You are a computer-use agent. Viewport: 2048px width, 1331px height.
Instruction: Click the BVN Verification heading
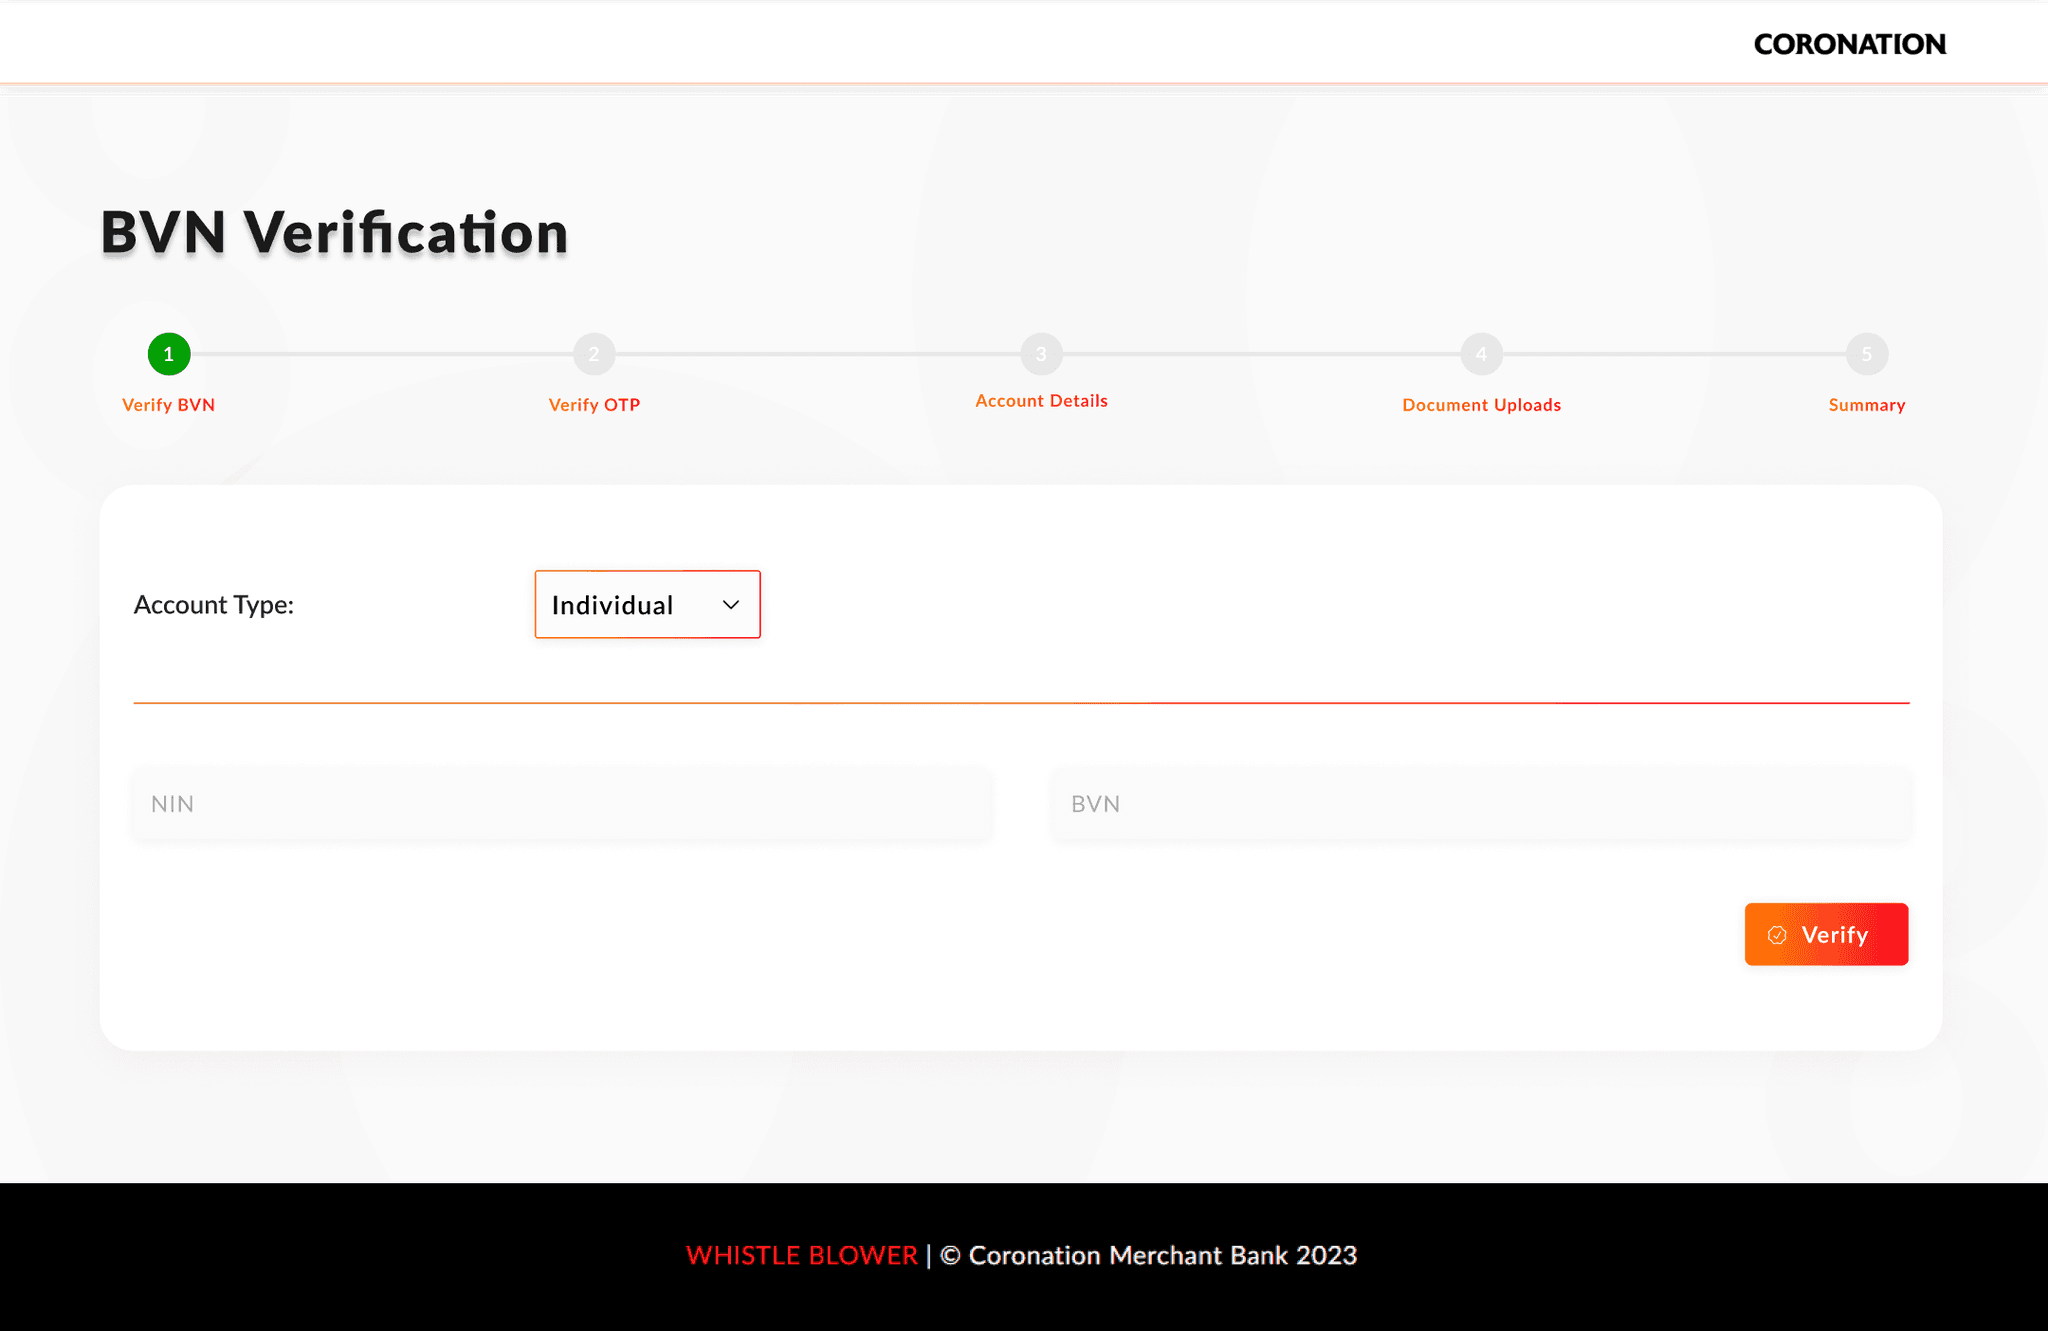click(334, 232)
